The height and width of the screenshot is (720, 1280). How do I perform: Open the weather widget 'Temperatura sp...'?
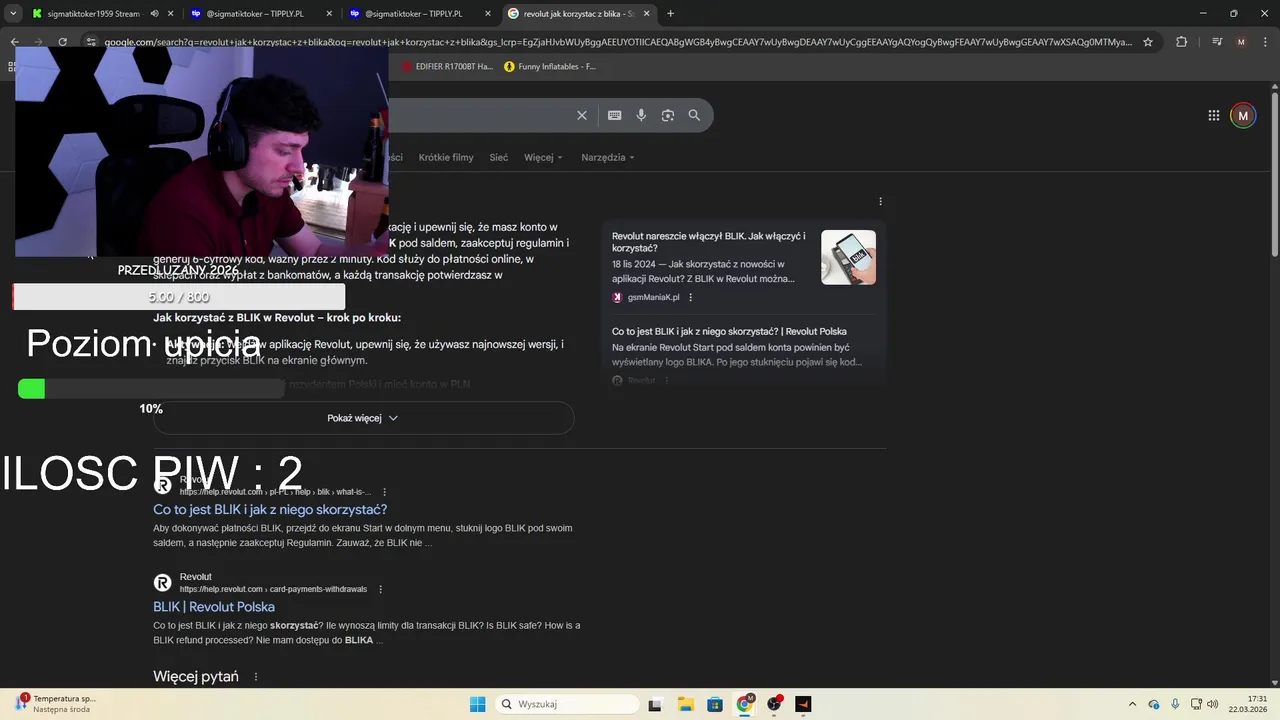click(56, 704)
